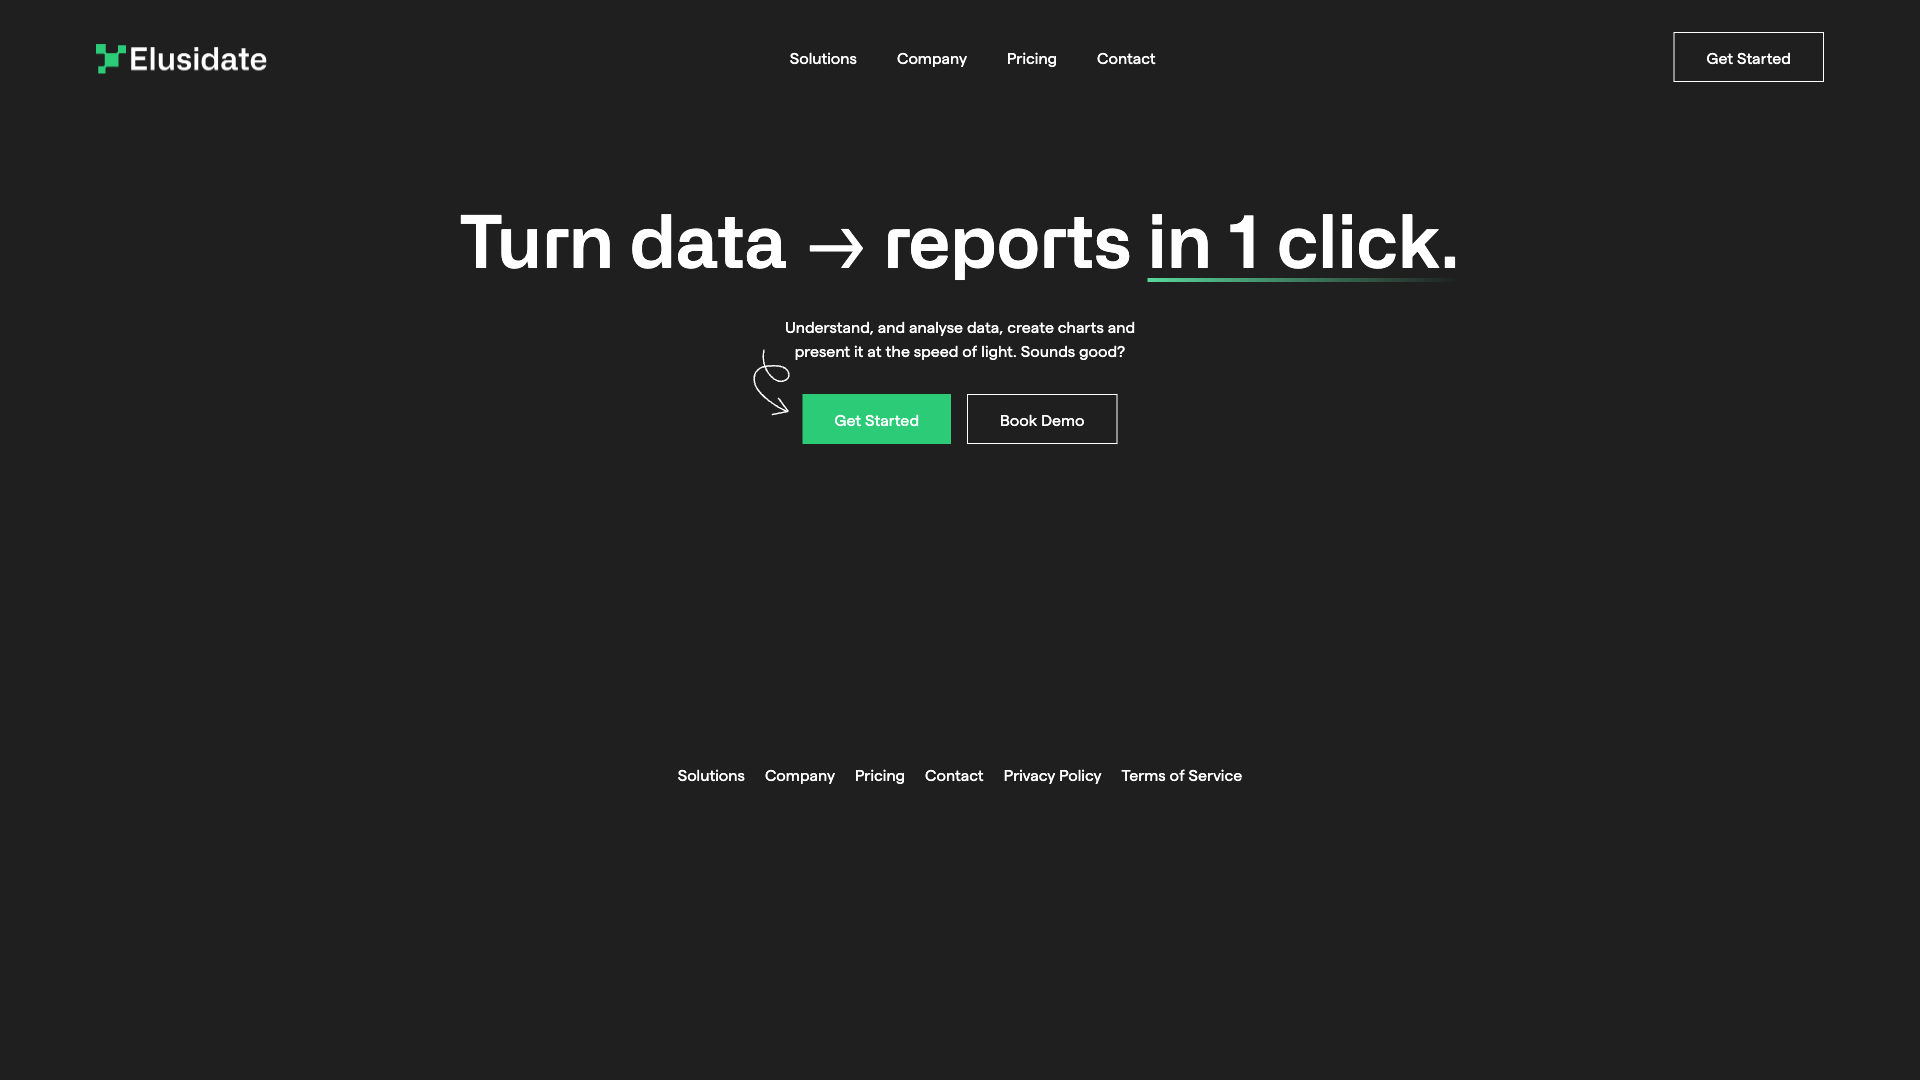
Task: Click the footer Terms of Service link
Action: pyautogui.click(x=1182, y=774)
